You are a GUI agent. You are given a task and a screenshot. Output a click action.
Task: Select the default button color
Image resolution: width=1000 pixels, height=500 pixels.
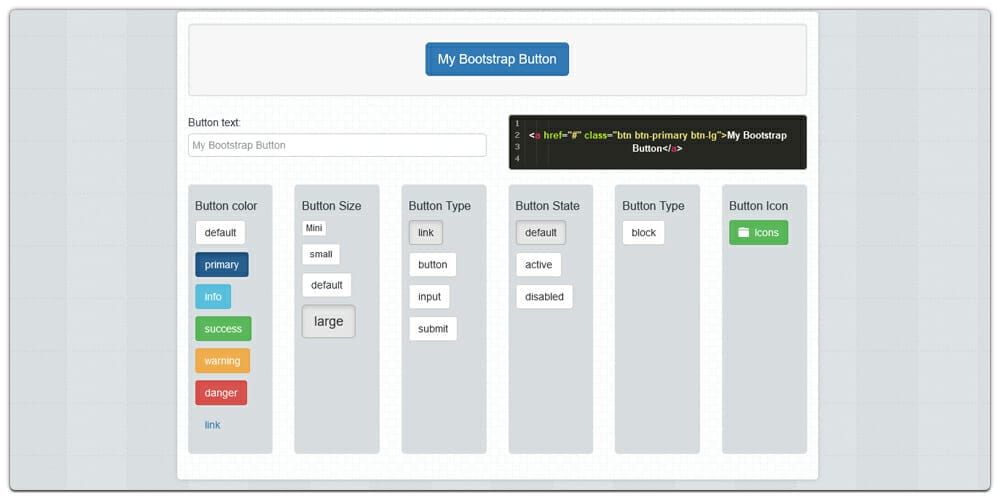(220, 233)
